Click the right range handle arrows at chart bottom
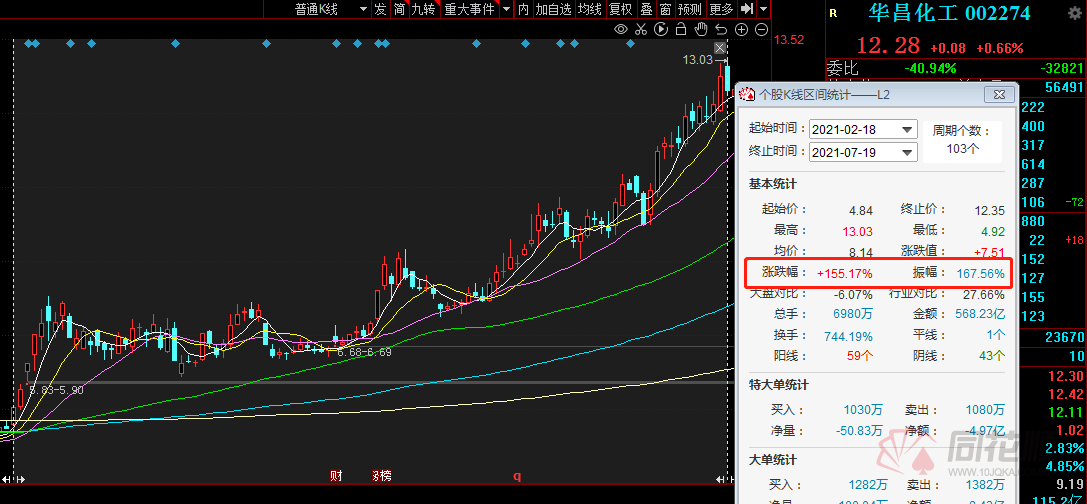Viewport: 1087px width, 504px height. point(726,479)
